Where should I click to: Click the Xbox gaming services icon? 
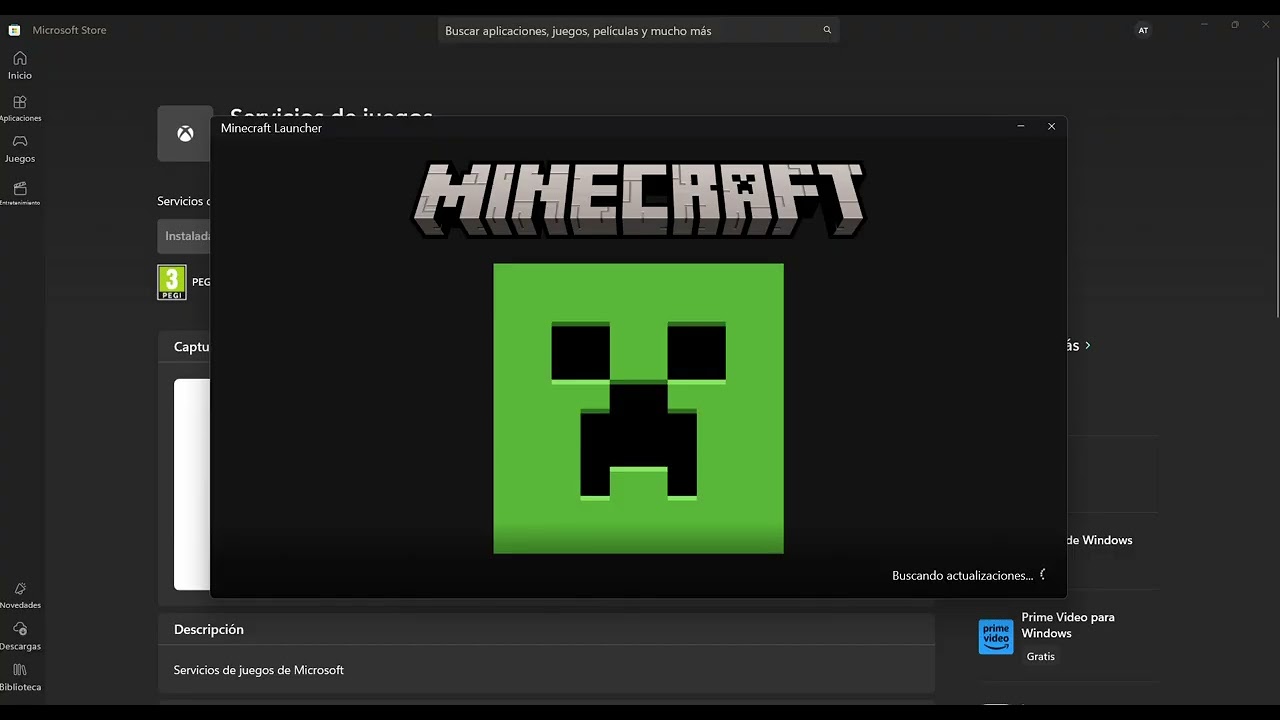click(185, 133)
